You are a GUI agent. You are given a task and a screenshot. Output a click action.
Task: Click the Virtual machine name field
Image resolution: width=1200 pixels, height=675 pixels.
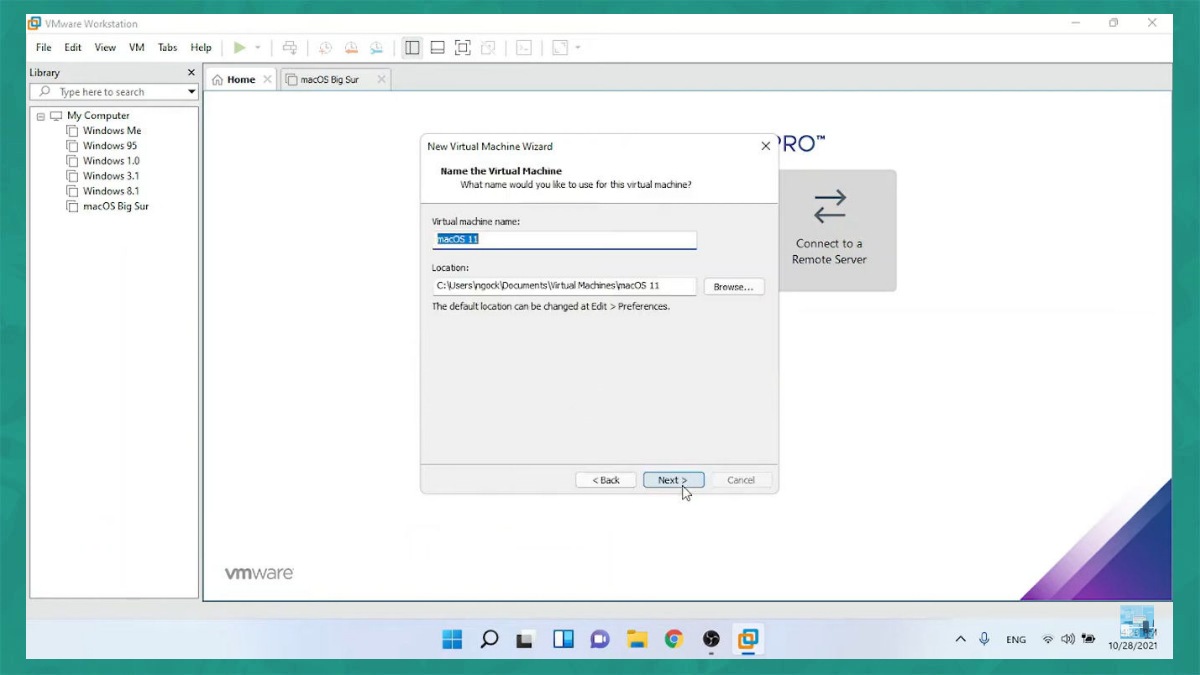click(x=564, y=240)
